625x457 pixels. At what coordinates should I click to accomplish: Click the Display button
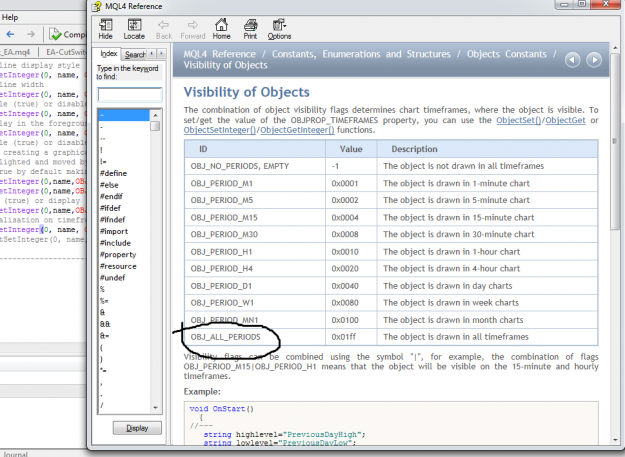click(137, 428)
